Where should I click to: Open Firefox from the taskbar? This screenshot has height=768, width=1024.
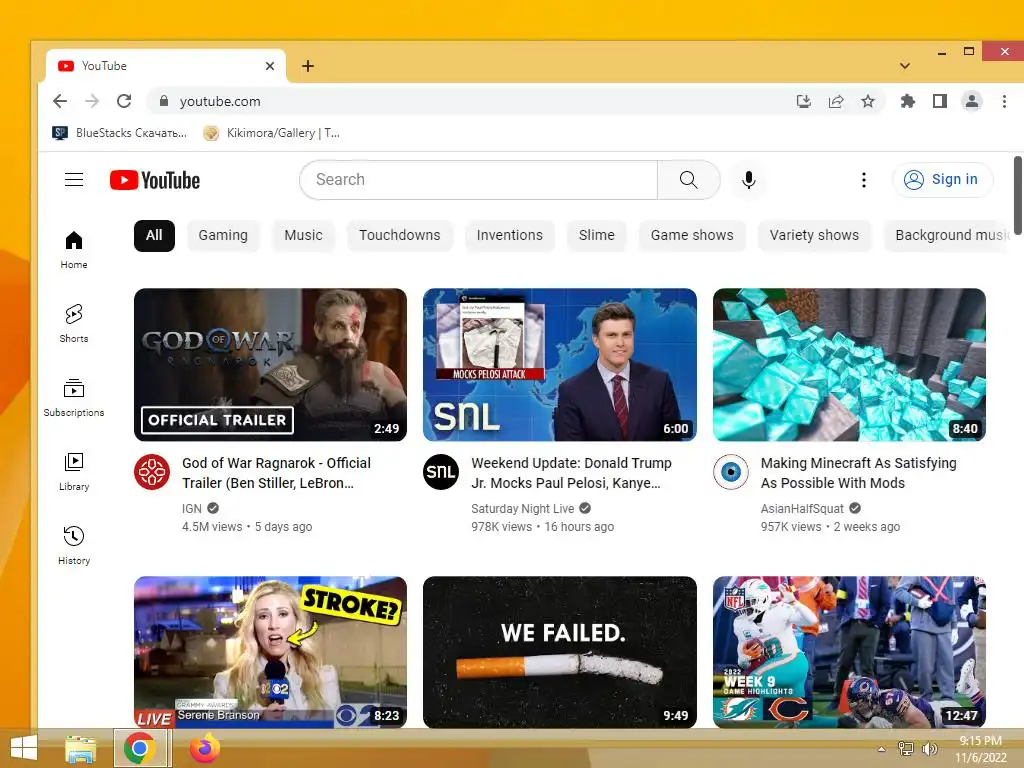tap(204, 748)
